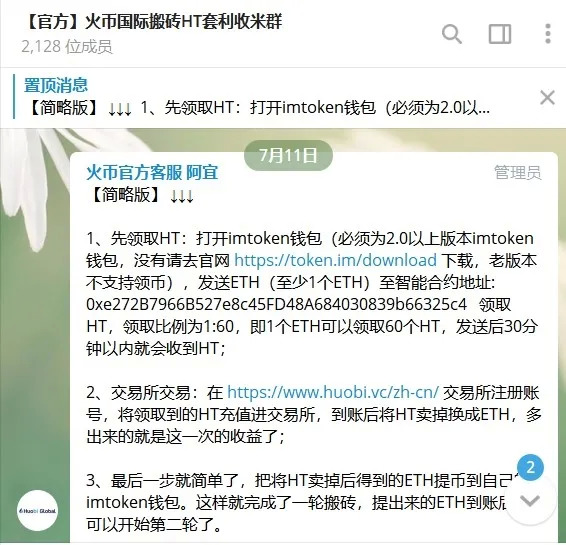Click the 管理员 admin label

click(x=518, y=172)
